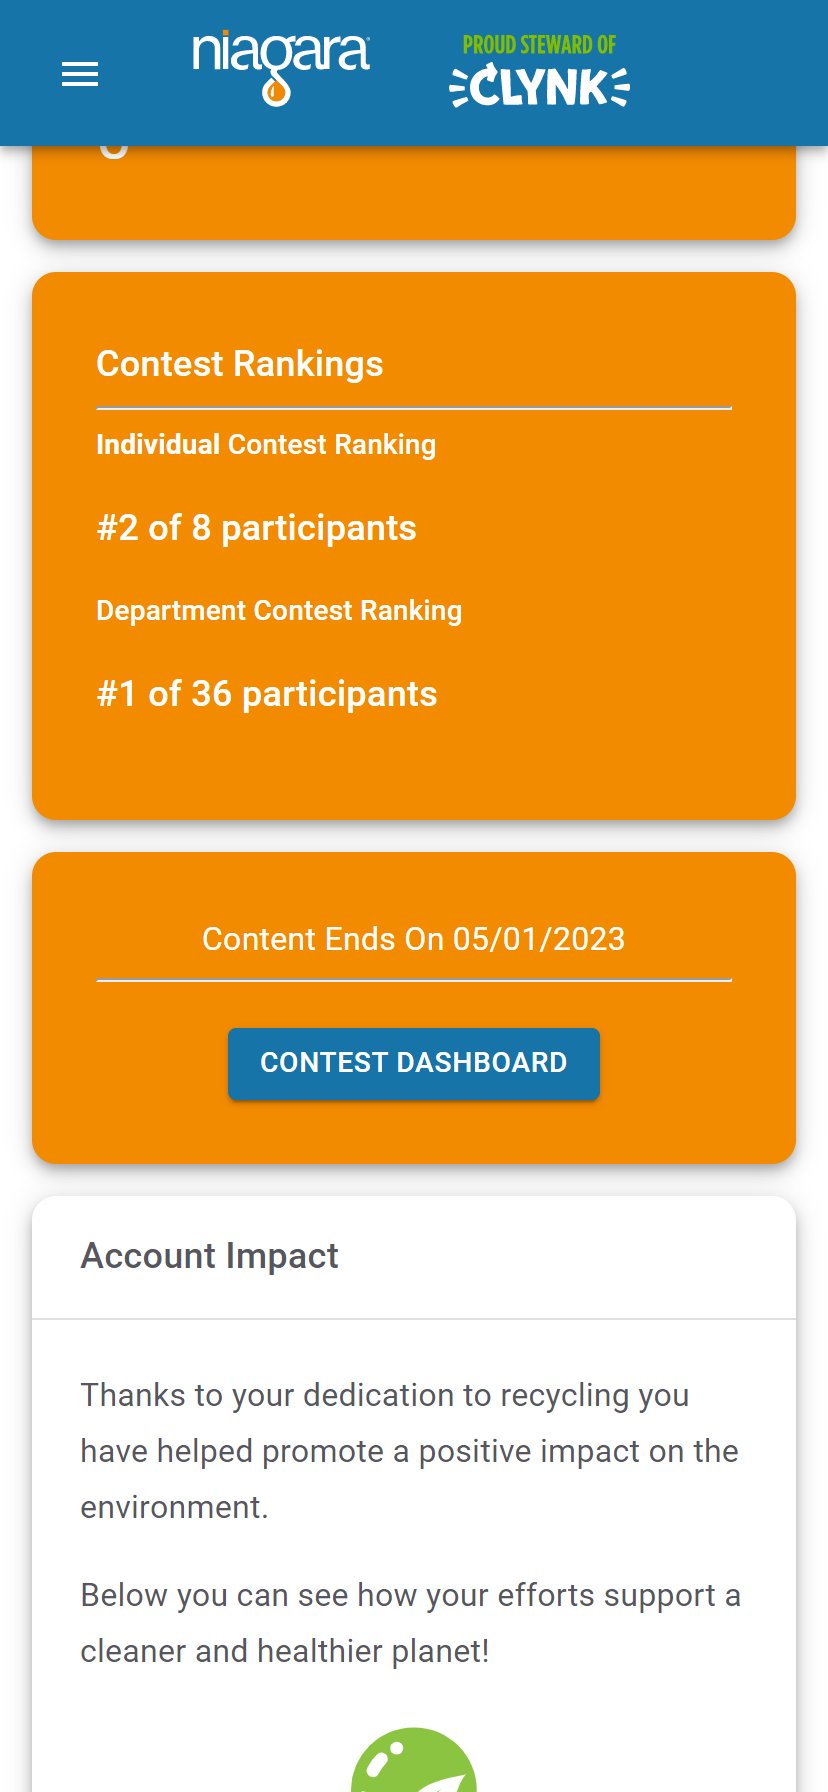828x1792 pixels.
Task: Click the CLYNK logo in header
Action: (x=539, y=87)
